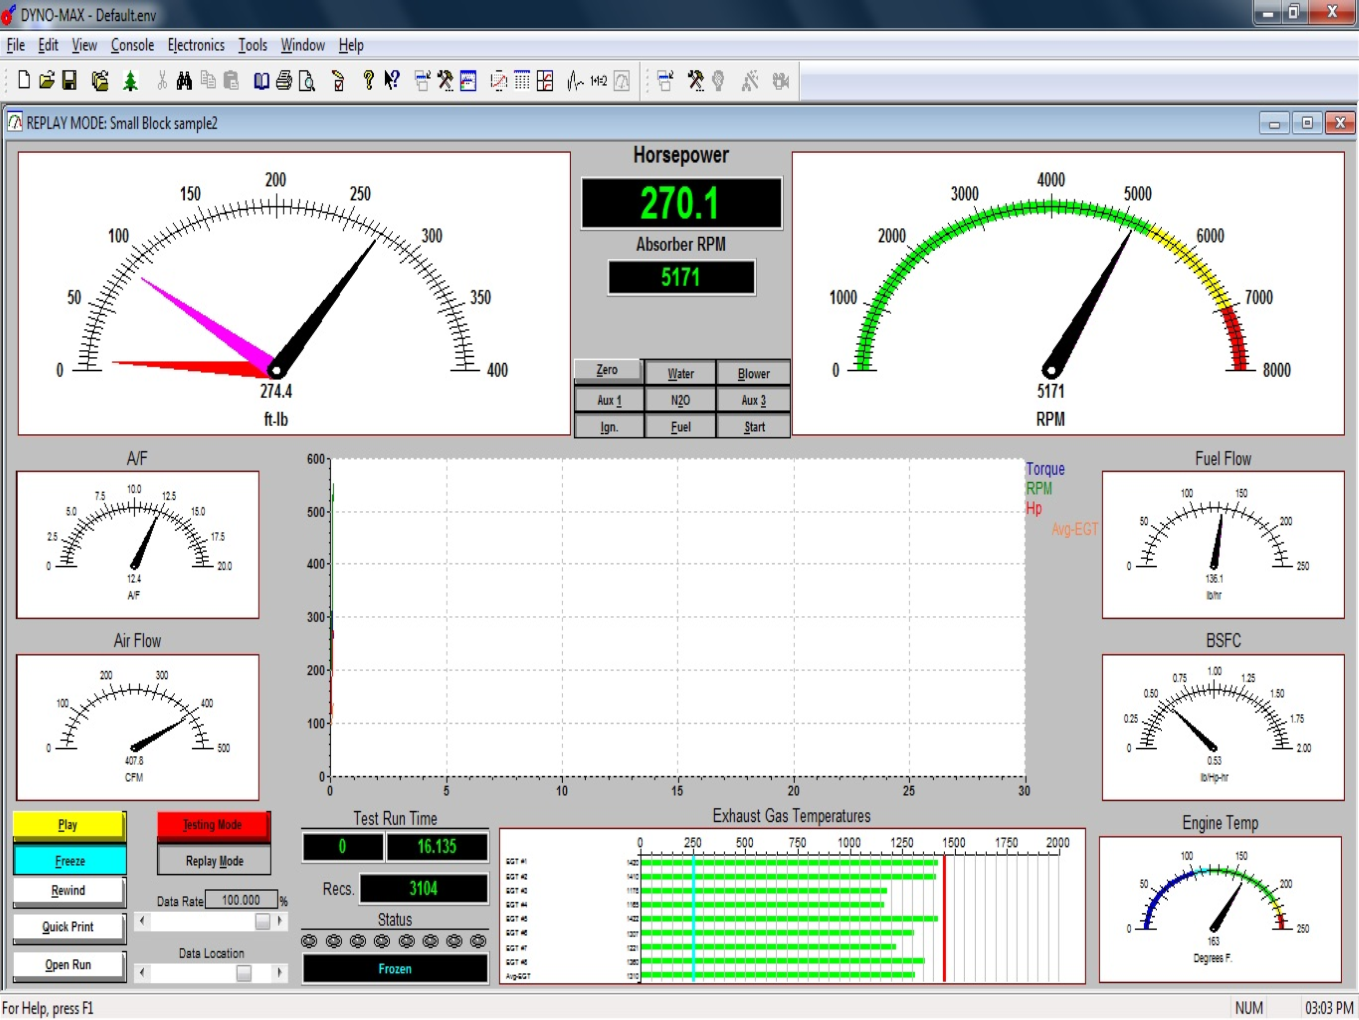Screen dimensions: 1359x1020
Task: Click the Data Rate slider thumb
Action: pos(263,921)
